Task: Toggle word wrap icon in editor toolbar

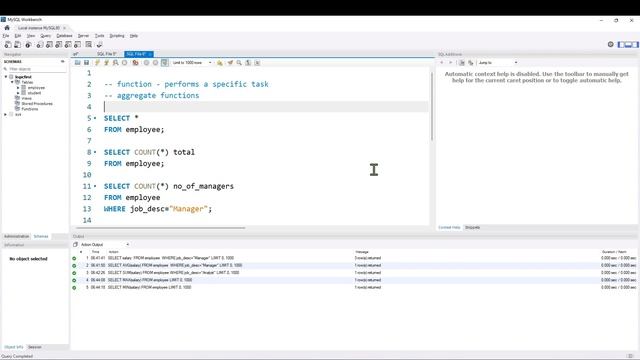Action: tap(257, 62)
